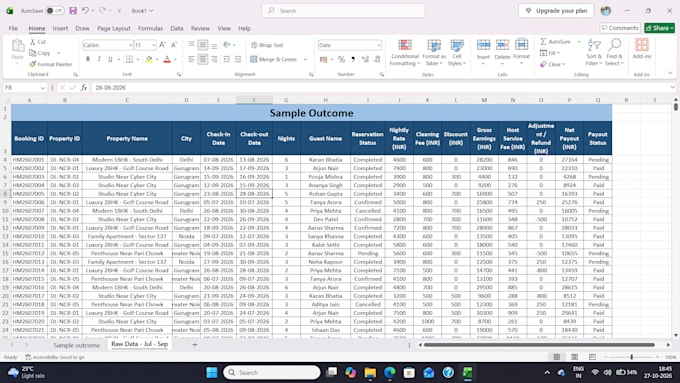Switch to the Data tab
680x383 pixels.
click(177, 28)
